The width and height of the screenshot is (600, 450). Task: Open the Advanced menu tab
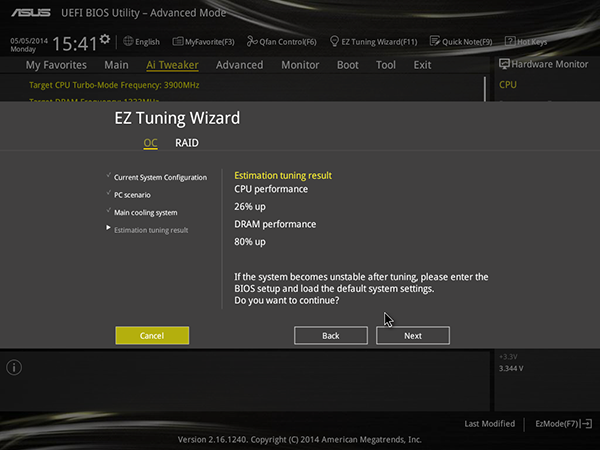click(240, 65)
